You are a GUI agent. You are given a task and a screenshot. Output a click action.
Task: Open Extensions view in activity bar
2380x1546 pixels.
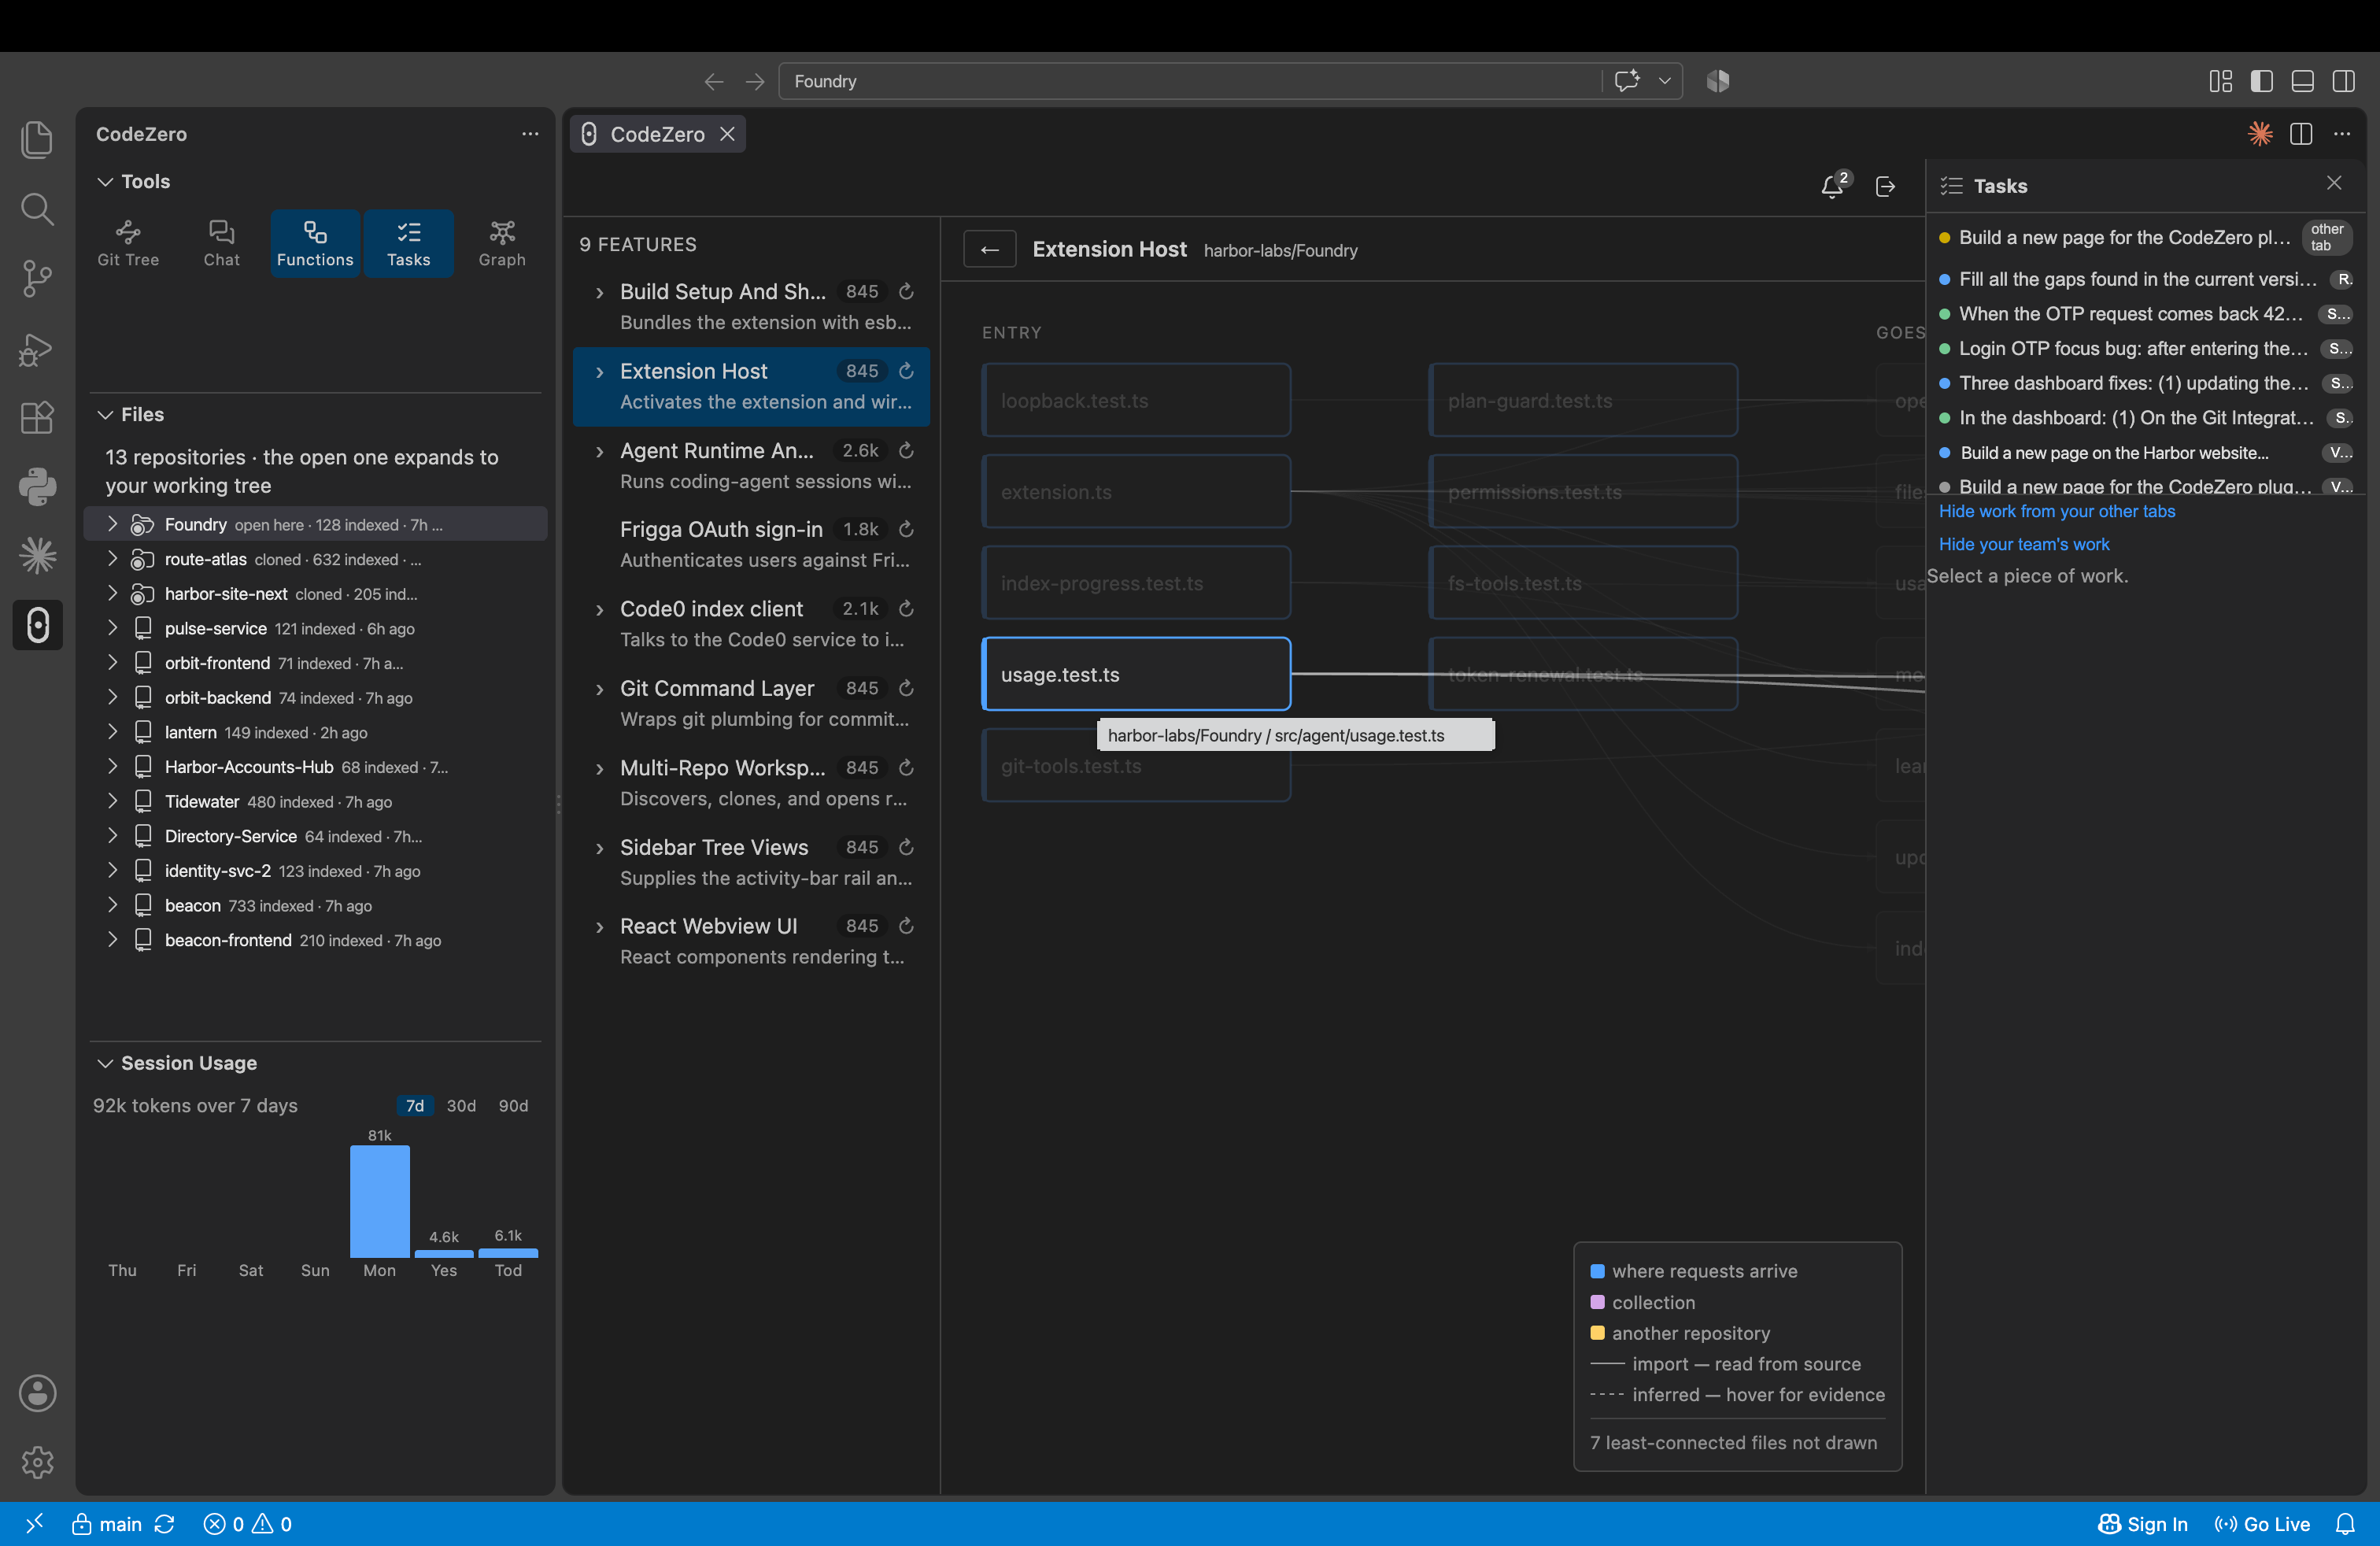click(37, 417)
